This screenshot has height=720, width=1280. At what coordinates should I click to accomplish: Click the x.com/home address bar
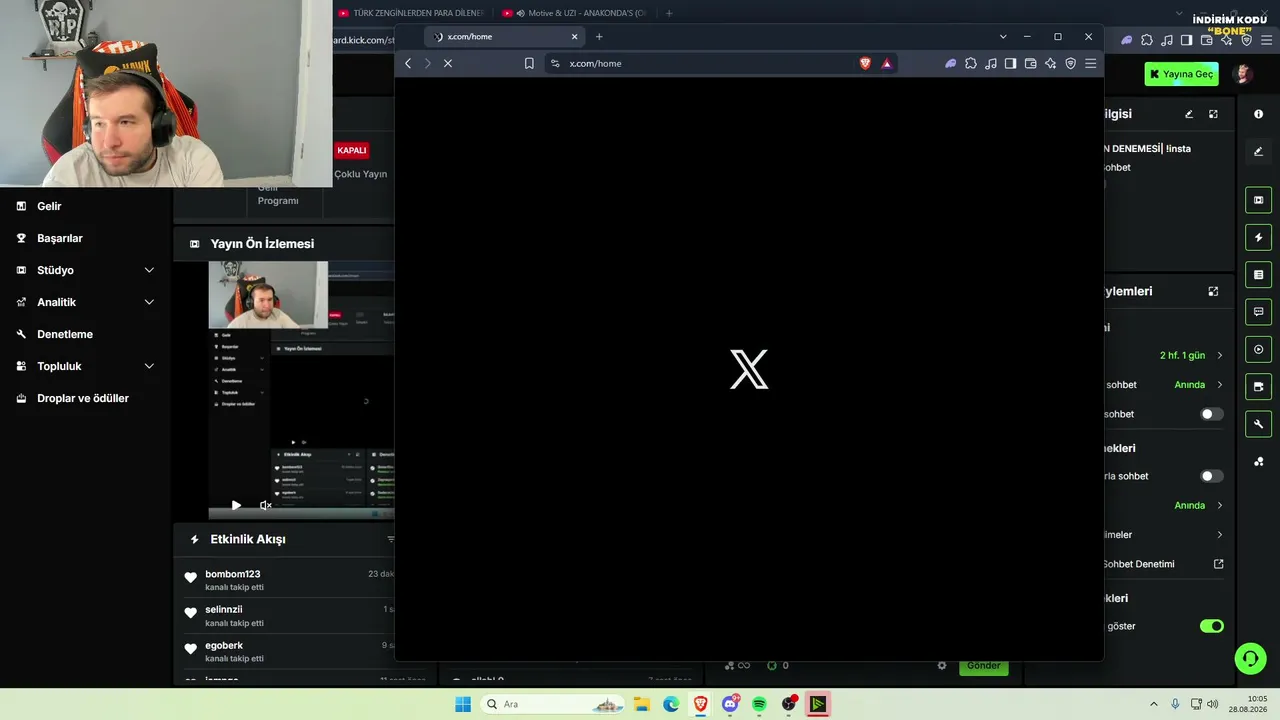point(720,63)
